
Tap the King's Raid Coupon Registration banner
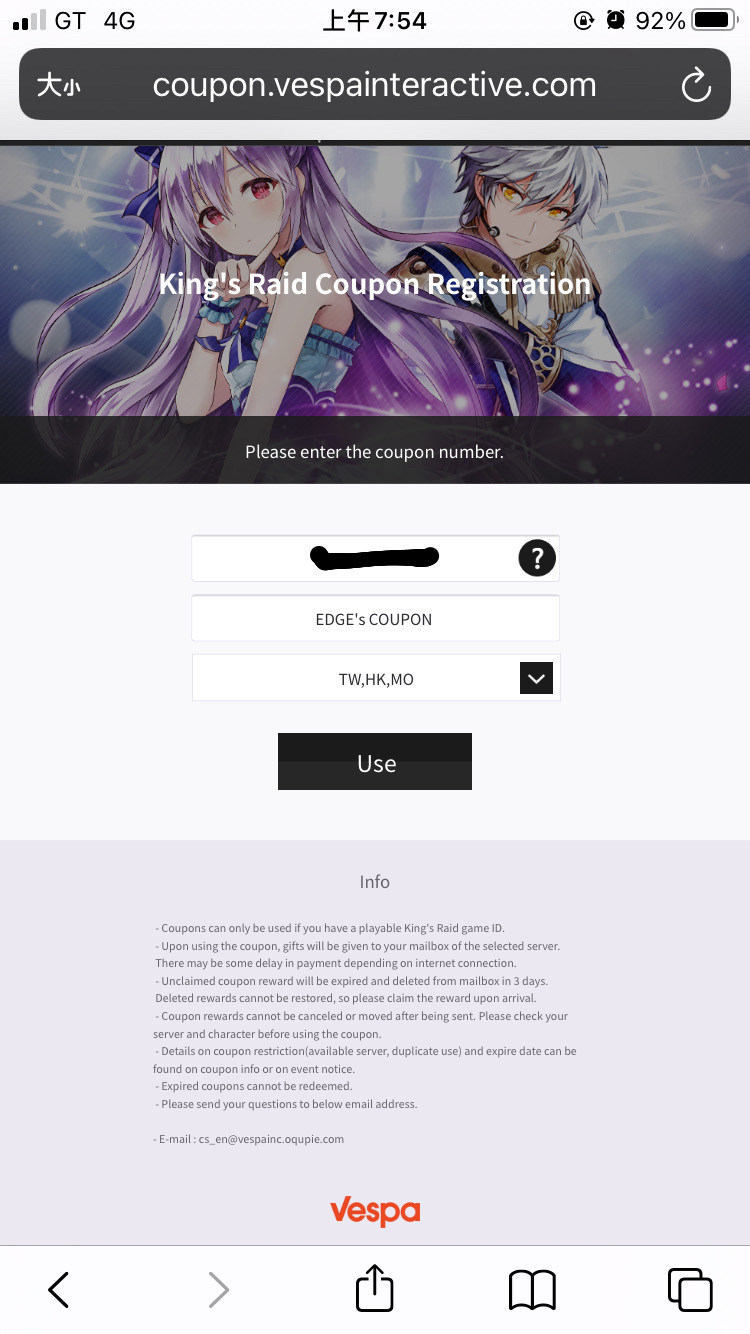click(x=375, y=285)
